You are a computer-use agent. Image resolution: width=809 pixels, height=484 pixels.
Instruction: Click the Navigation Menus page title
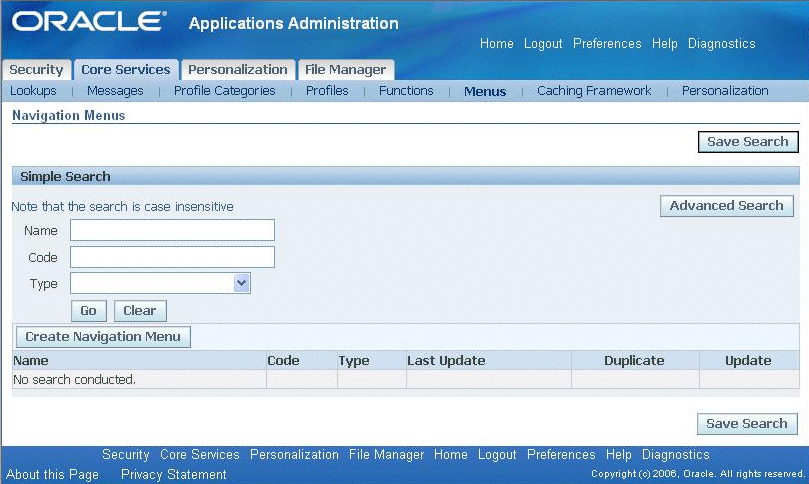click(69, 116)
